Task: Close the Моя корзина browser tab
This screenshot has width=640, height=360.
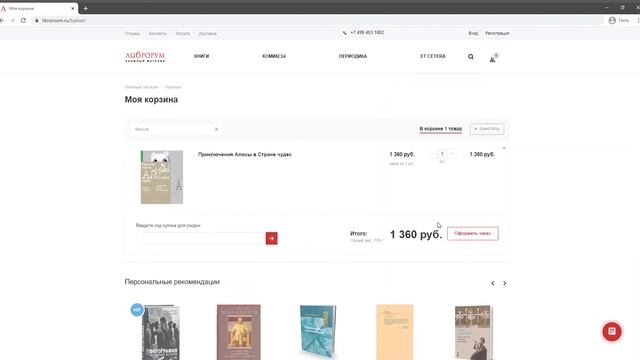Action: [x=73, y=8]
